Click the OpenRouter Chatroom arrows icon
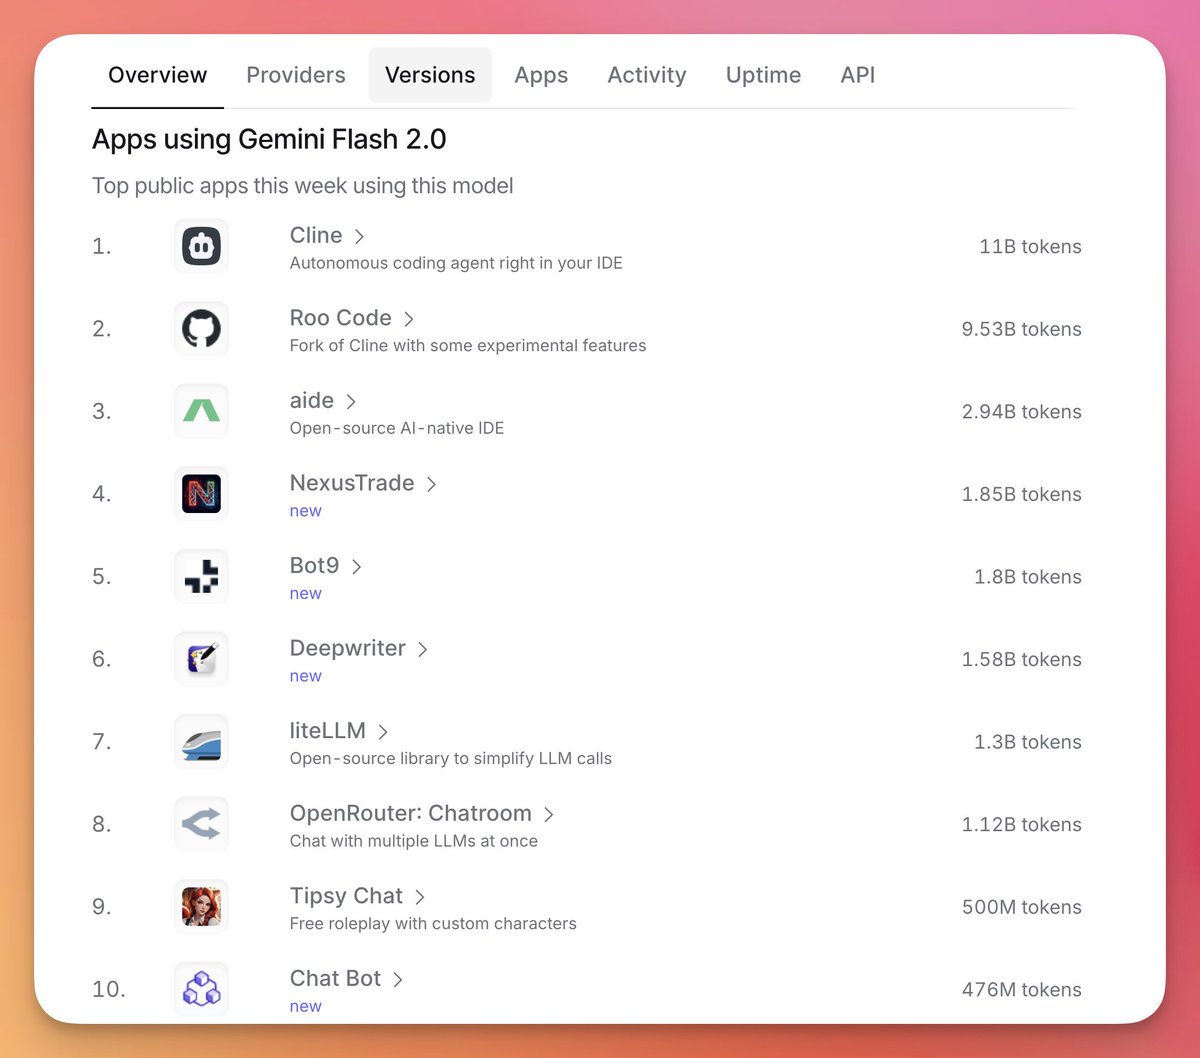 [201, 824]
